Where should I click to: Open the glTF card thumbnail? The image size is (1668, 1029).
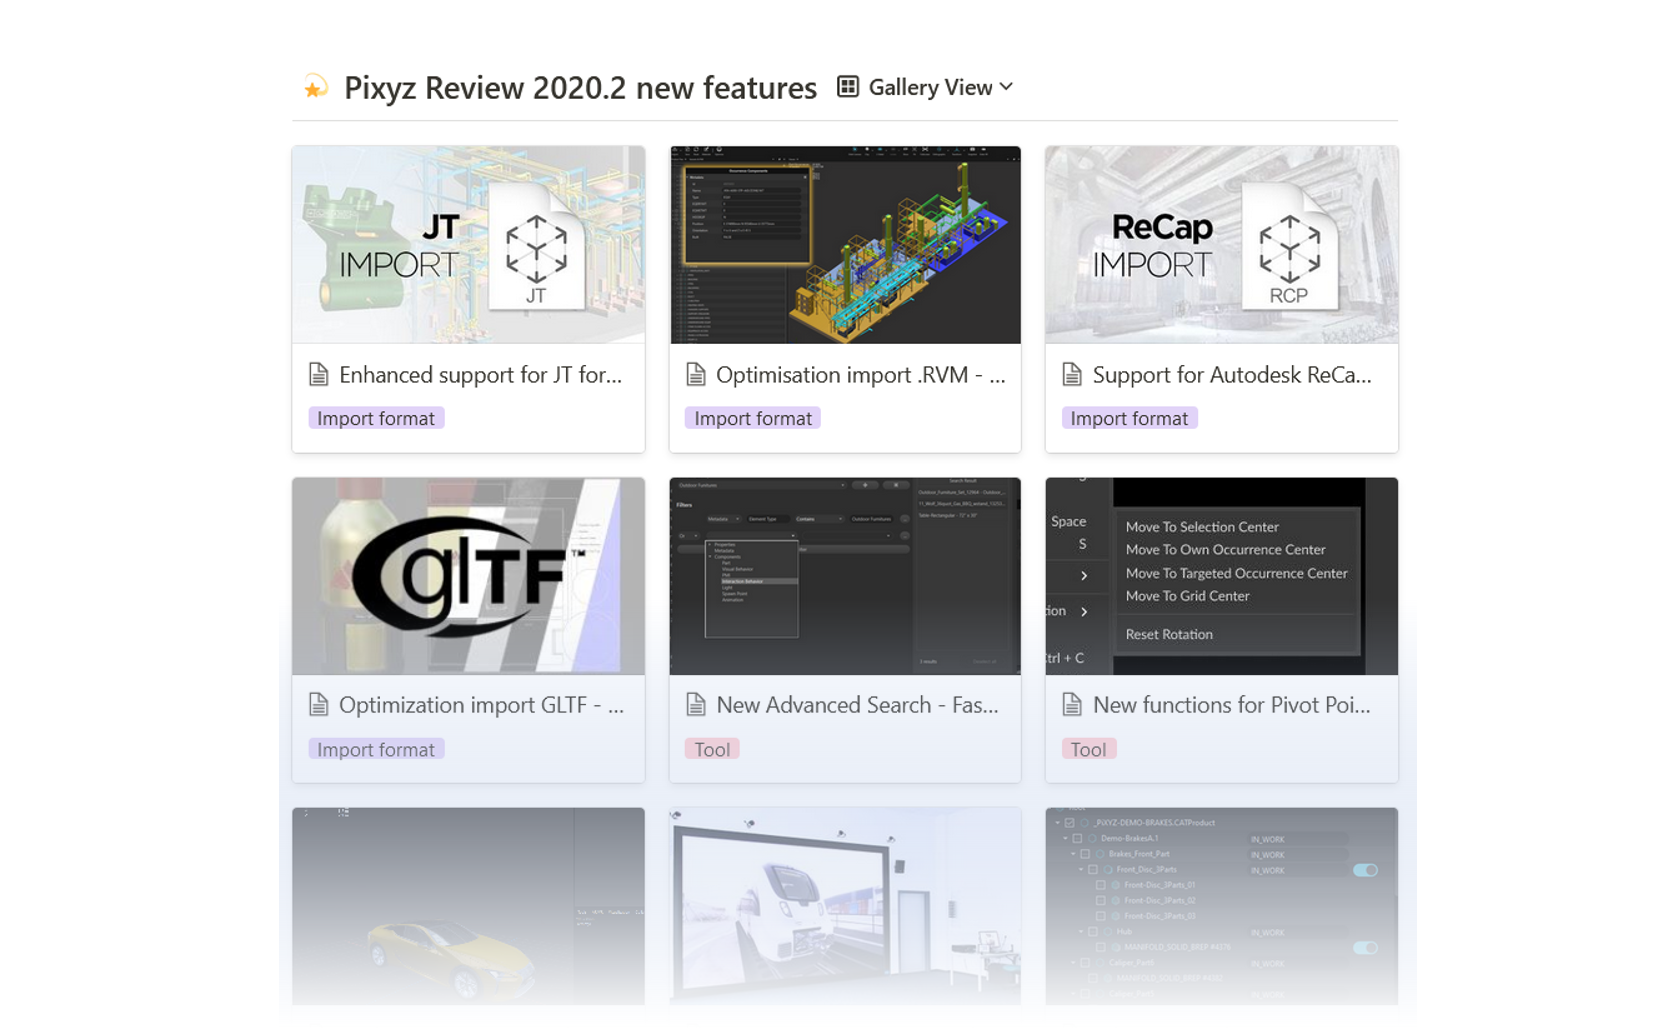[x=468, y=576]
